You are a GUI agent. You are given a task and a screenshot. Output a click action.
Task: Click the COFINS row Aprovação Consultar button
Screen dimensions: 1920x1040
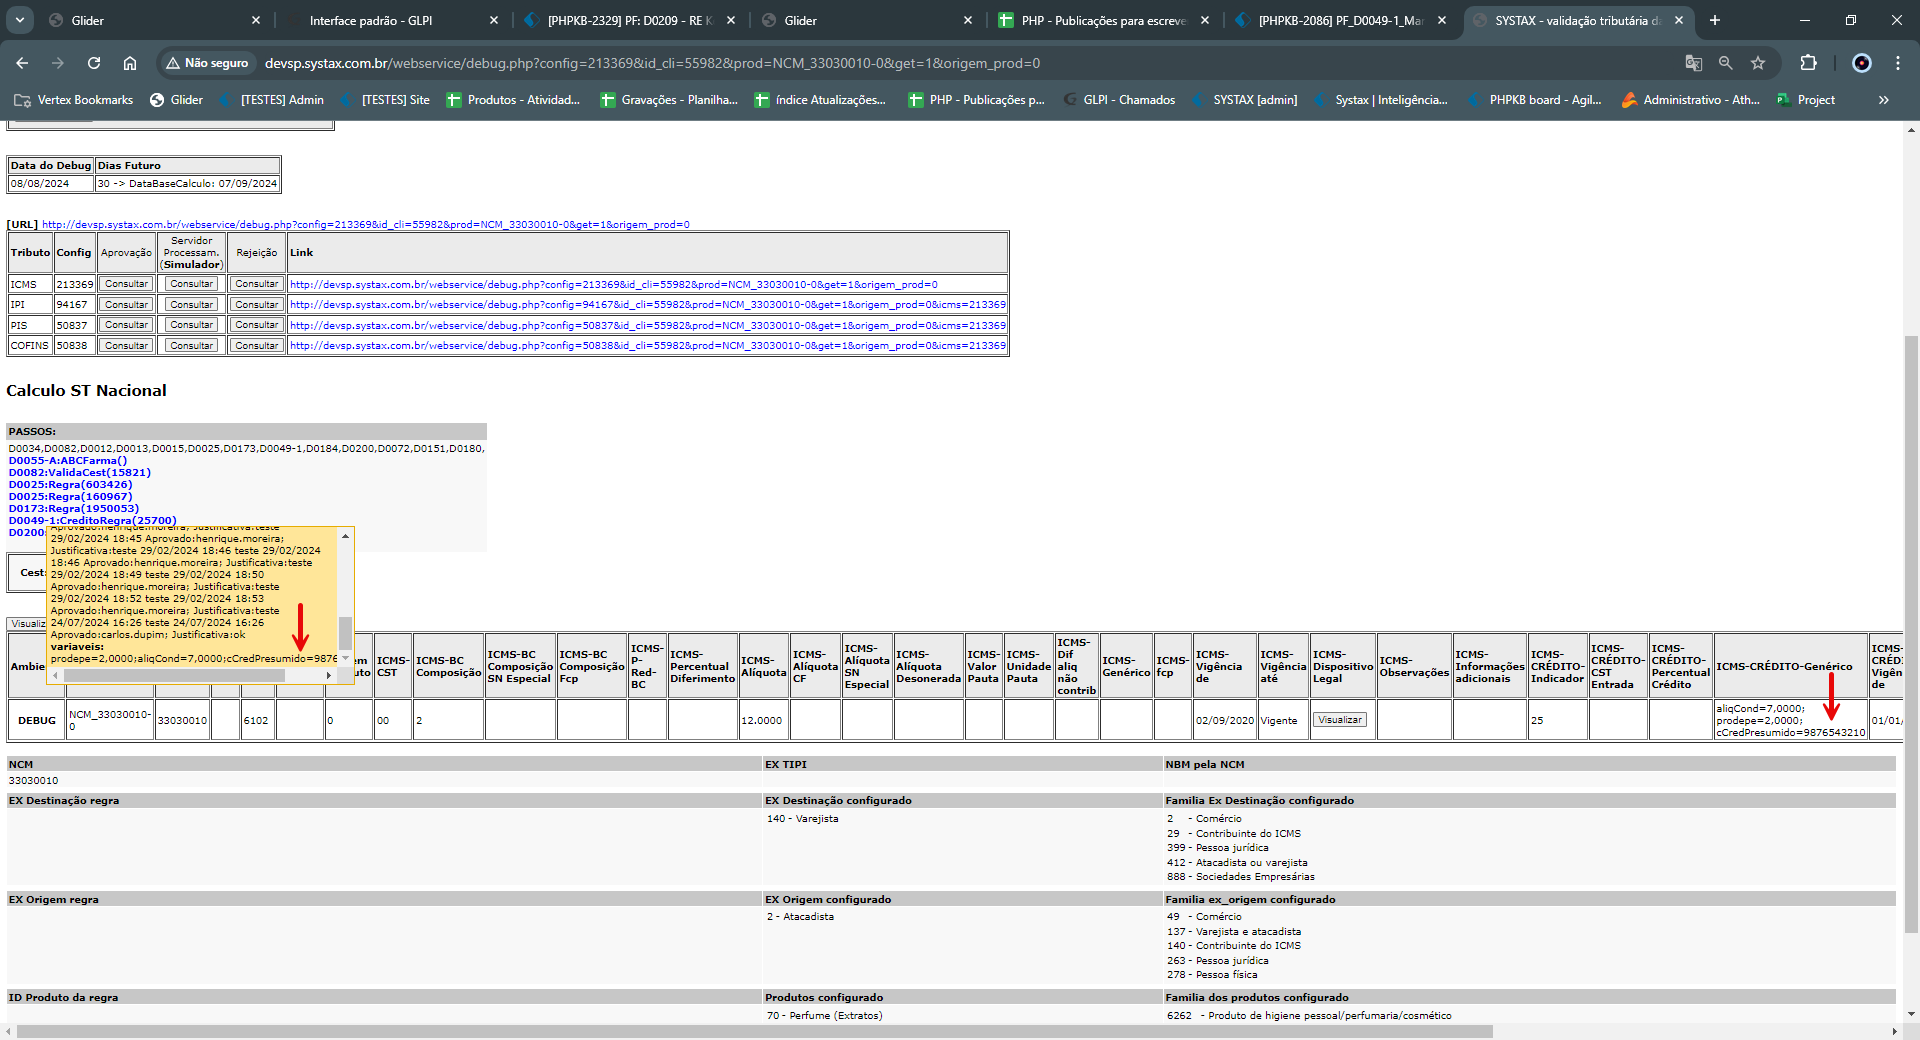coord(126,346)
